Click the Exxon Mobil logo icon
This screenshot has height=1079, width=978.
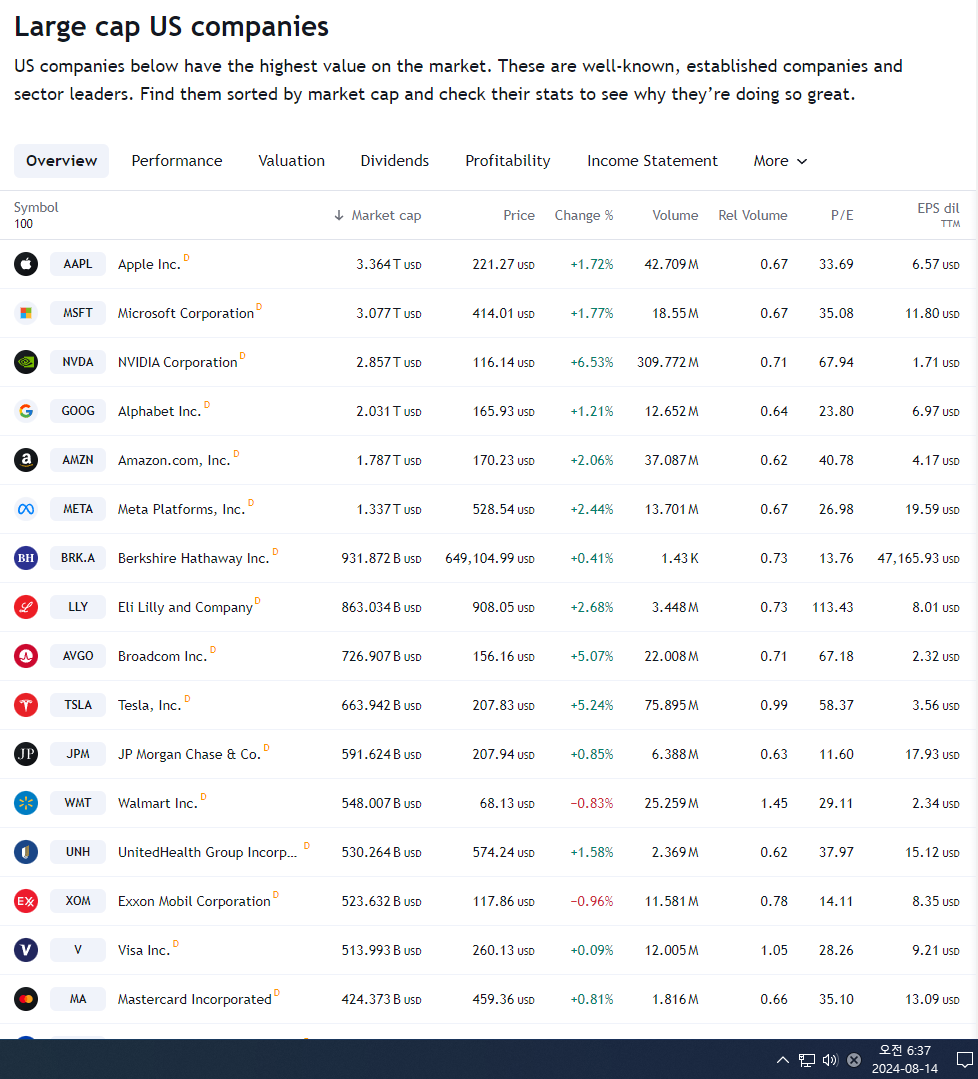[x=26, y=901]
